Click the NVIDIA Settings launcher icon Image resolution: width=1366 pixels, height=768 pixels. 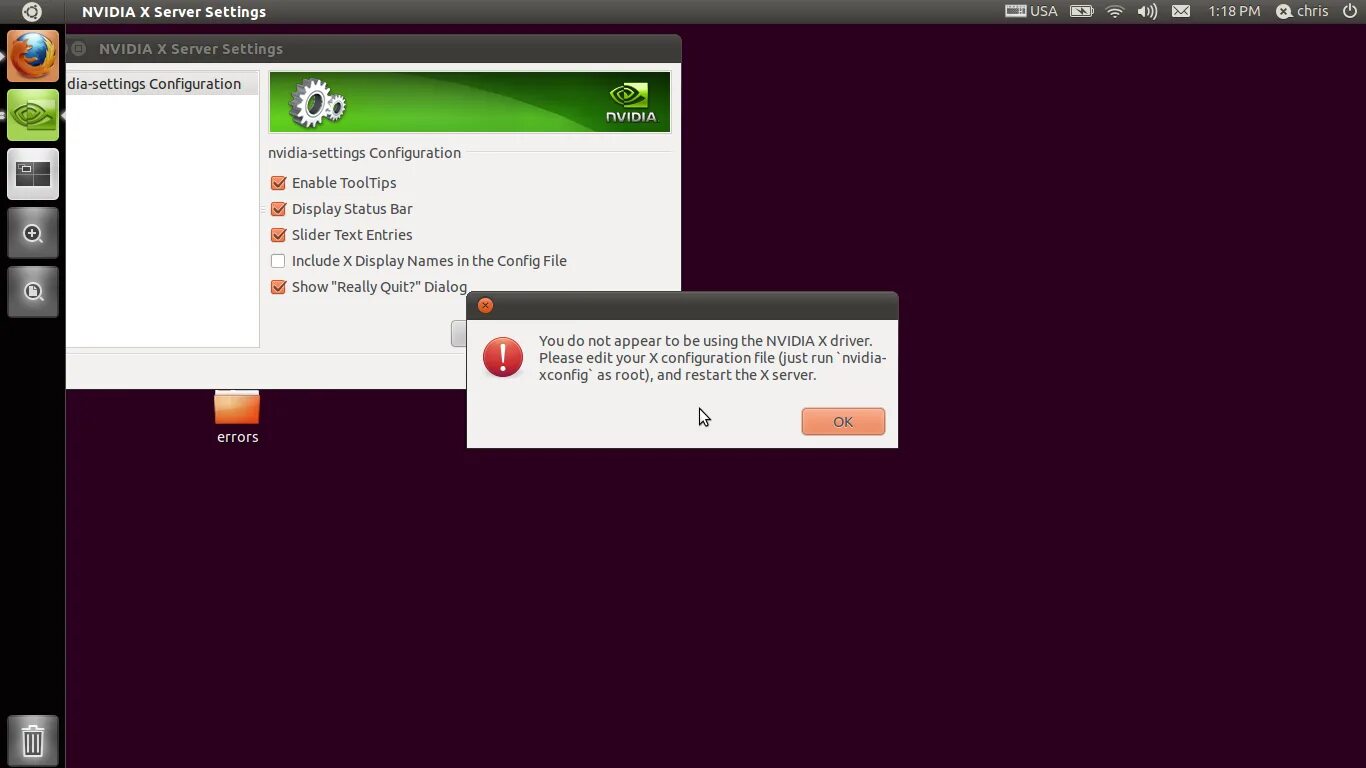[33, 115]
